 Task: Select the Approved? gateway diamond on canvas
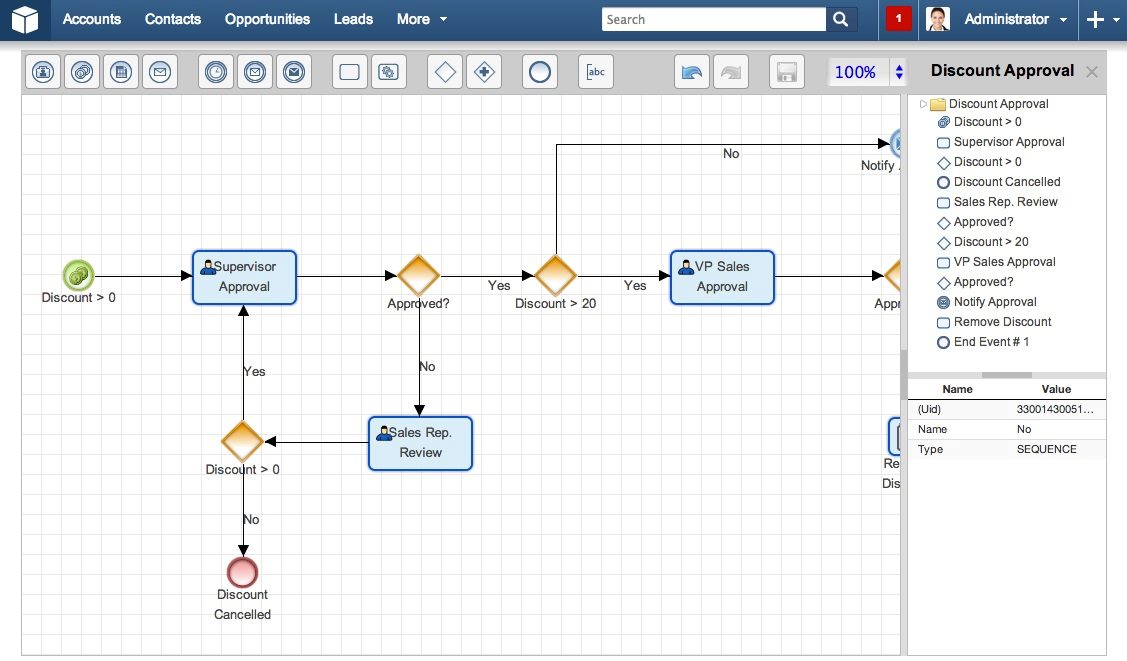pyautogui.click(x=418, y=275)
